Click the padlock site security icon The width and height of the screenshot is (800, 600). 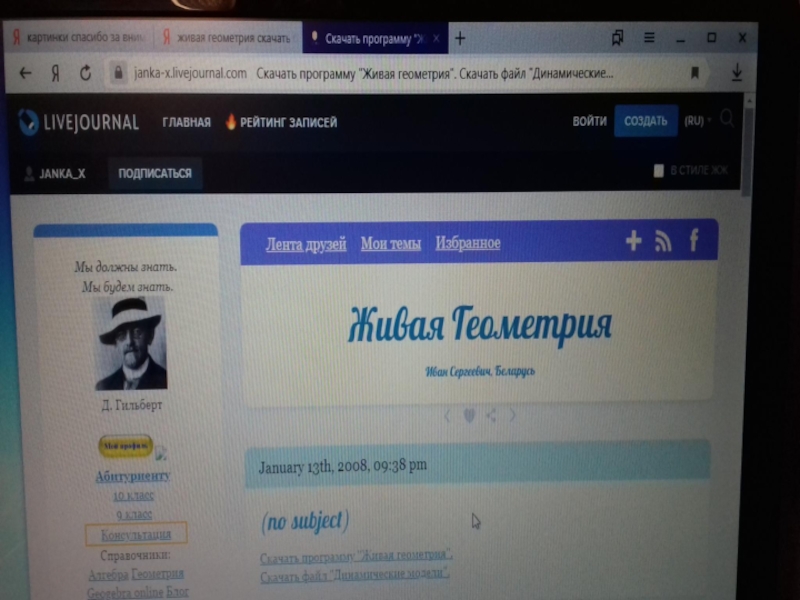(118, 73)
